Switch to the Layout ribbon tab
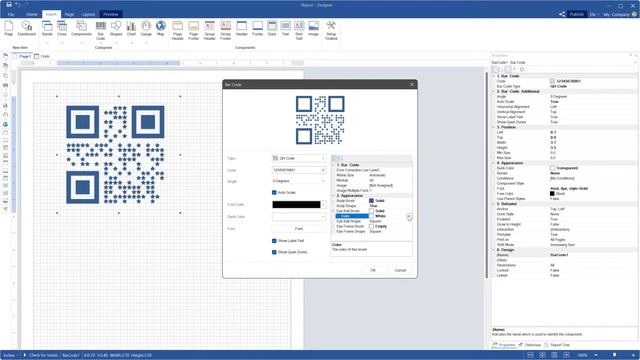The width and height of the screenshot is (640, 360). coord(88,14)
